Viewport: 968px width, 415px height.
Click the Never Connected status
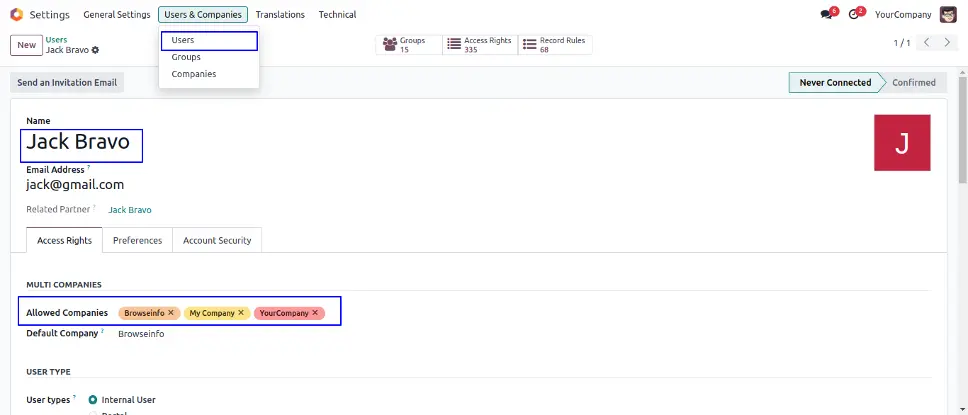pyautogui.click(x=835, y=83)
